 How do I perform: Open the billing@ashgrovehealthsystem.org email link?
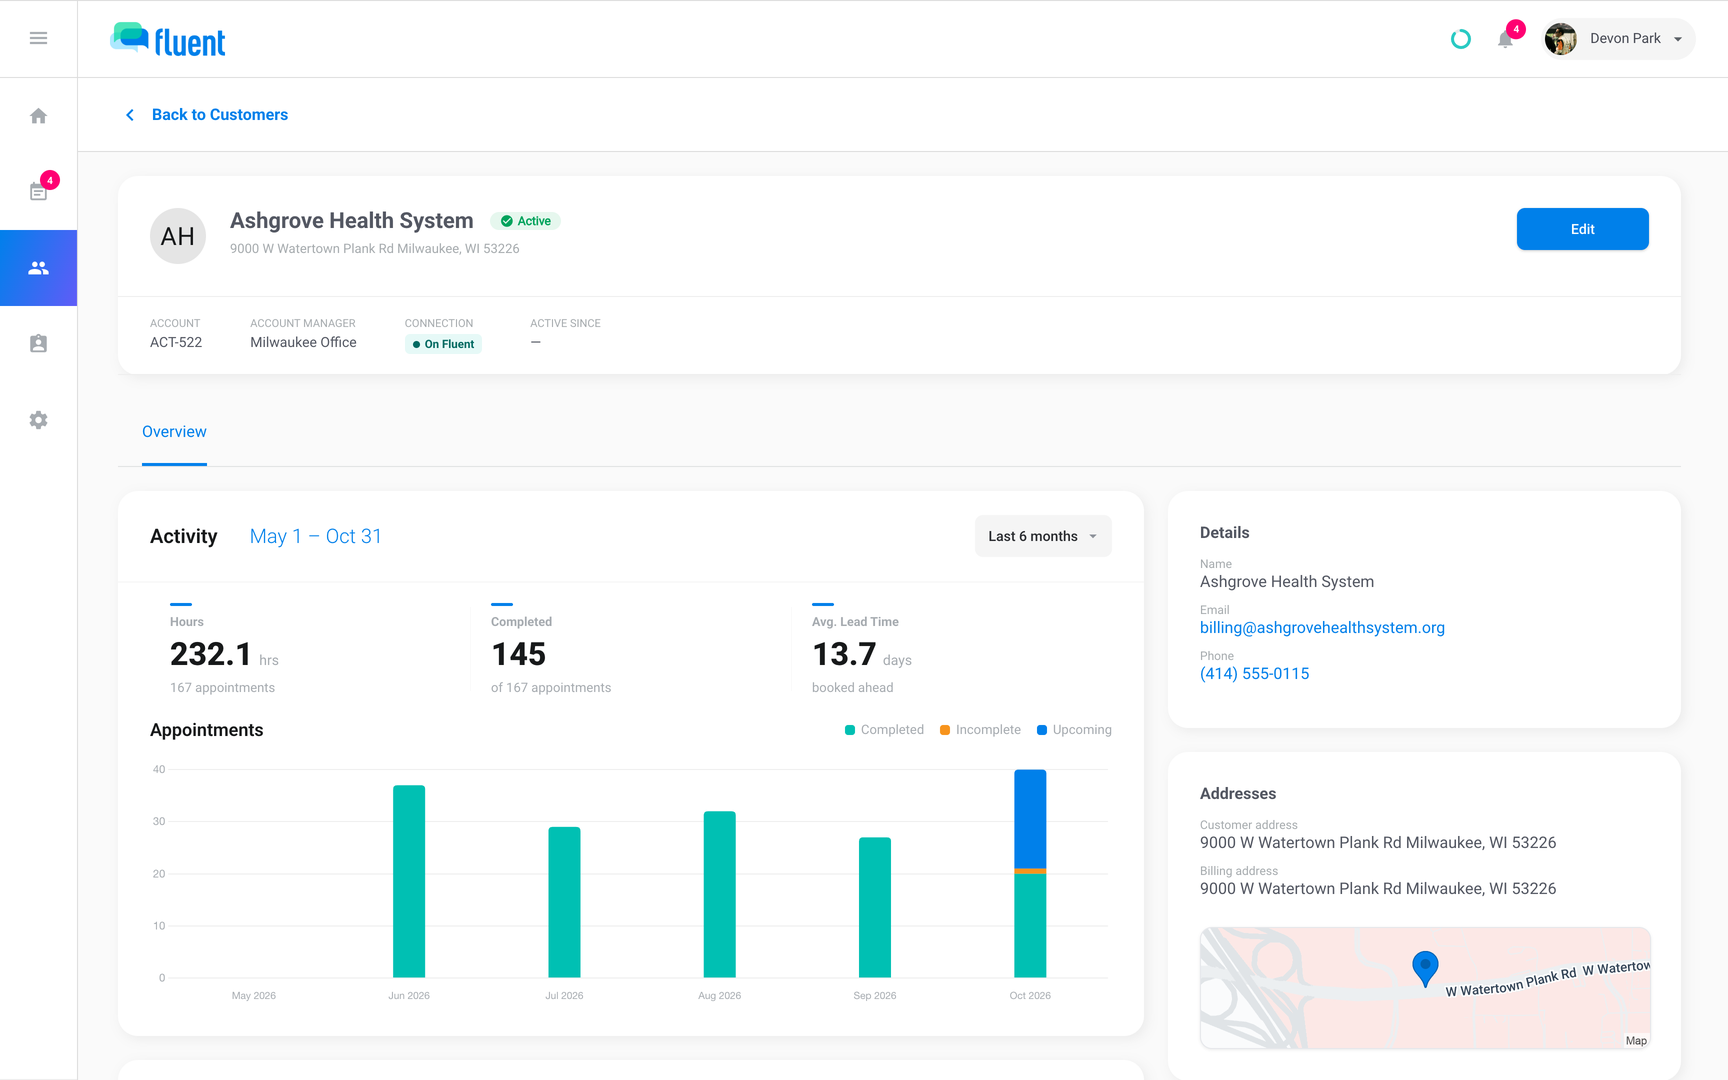click(1322, 628)
